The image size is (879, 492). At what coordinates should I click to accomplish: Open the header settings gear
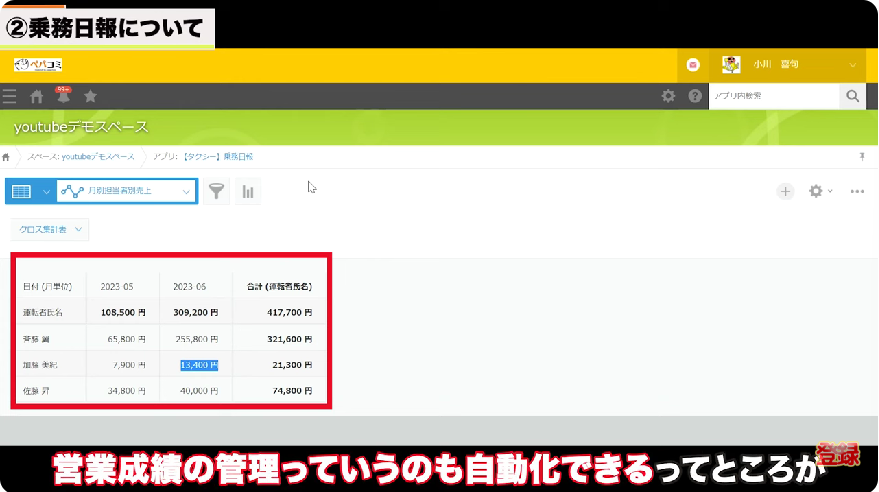pyautogui.click(x=668, y=96)
